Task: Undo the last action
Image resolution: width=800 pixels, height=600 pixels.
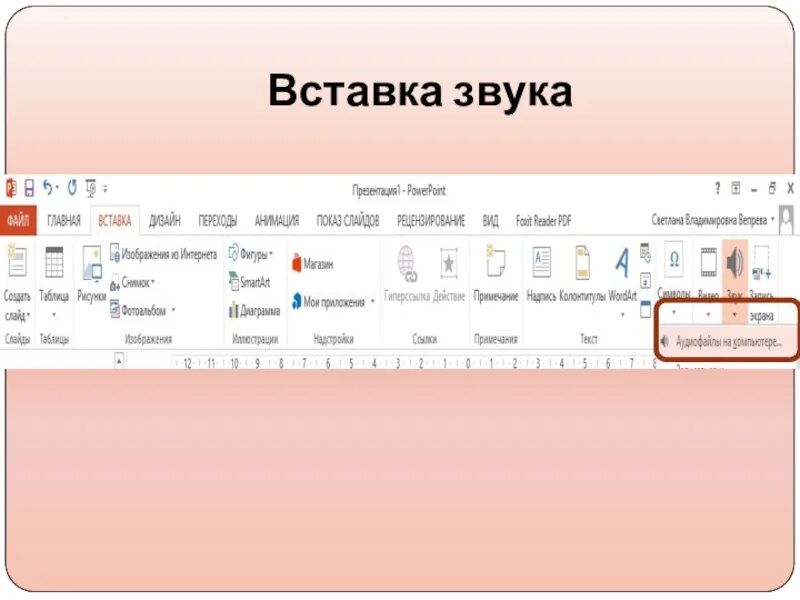Action: pyautogui.click(x=47, y=188)
